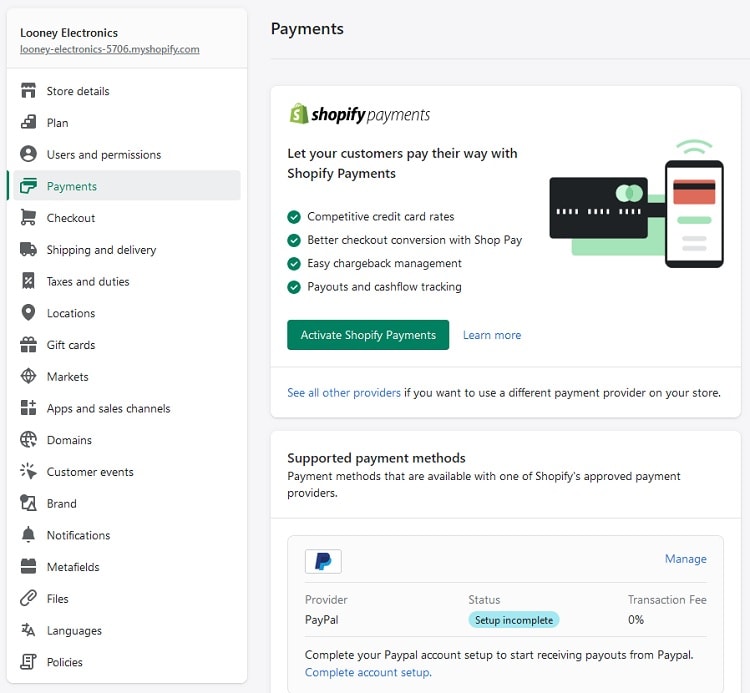750x693 pixels.
Task: Click the Customer events cursor icon
Action: (x=28, y=471)
